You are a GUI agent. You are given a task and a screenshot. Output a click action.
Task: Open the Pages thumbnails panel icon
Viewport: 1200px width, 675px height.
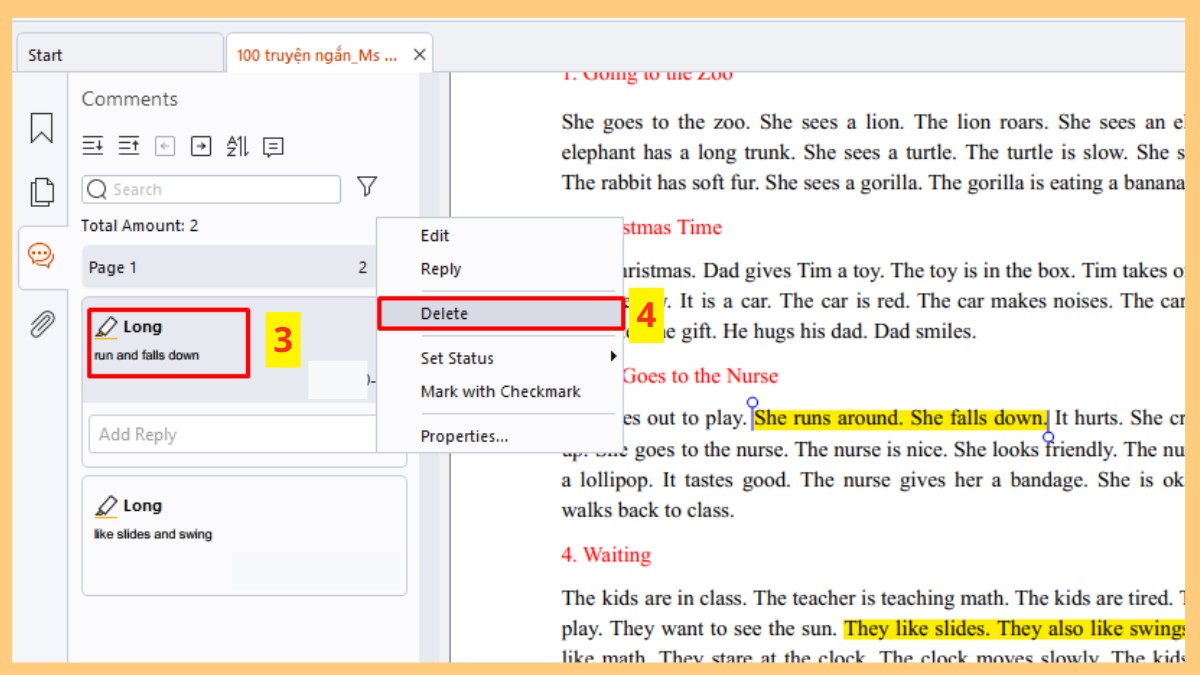[x=41, y=191]
